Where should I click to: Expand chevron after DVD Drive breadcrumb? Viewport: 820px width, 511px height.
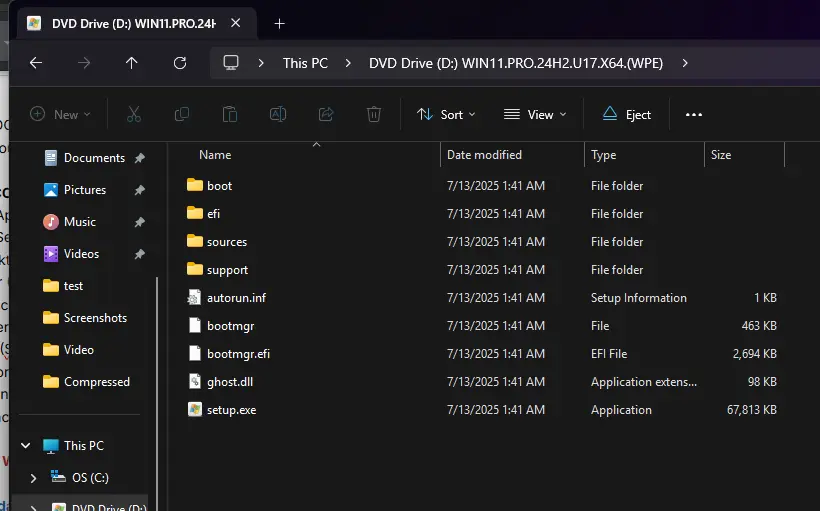(685, 63)
